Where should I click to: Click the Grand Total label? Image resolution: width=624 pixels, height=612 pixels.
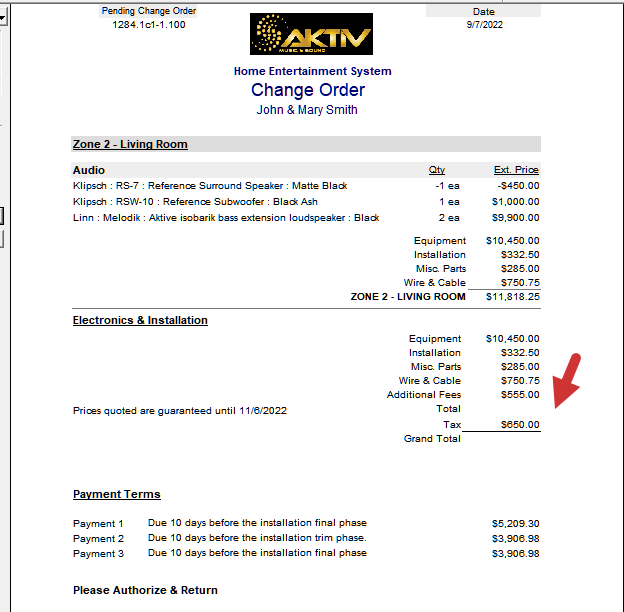pos(432,439)
